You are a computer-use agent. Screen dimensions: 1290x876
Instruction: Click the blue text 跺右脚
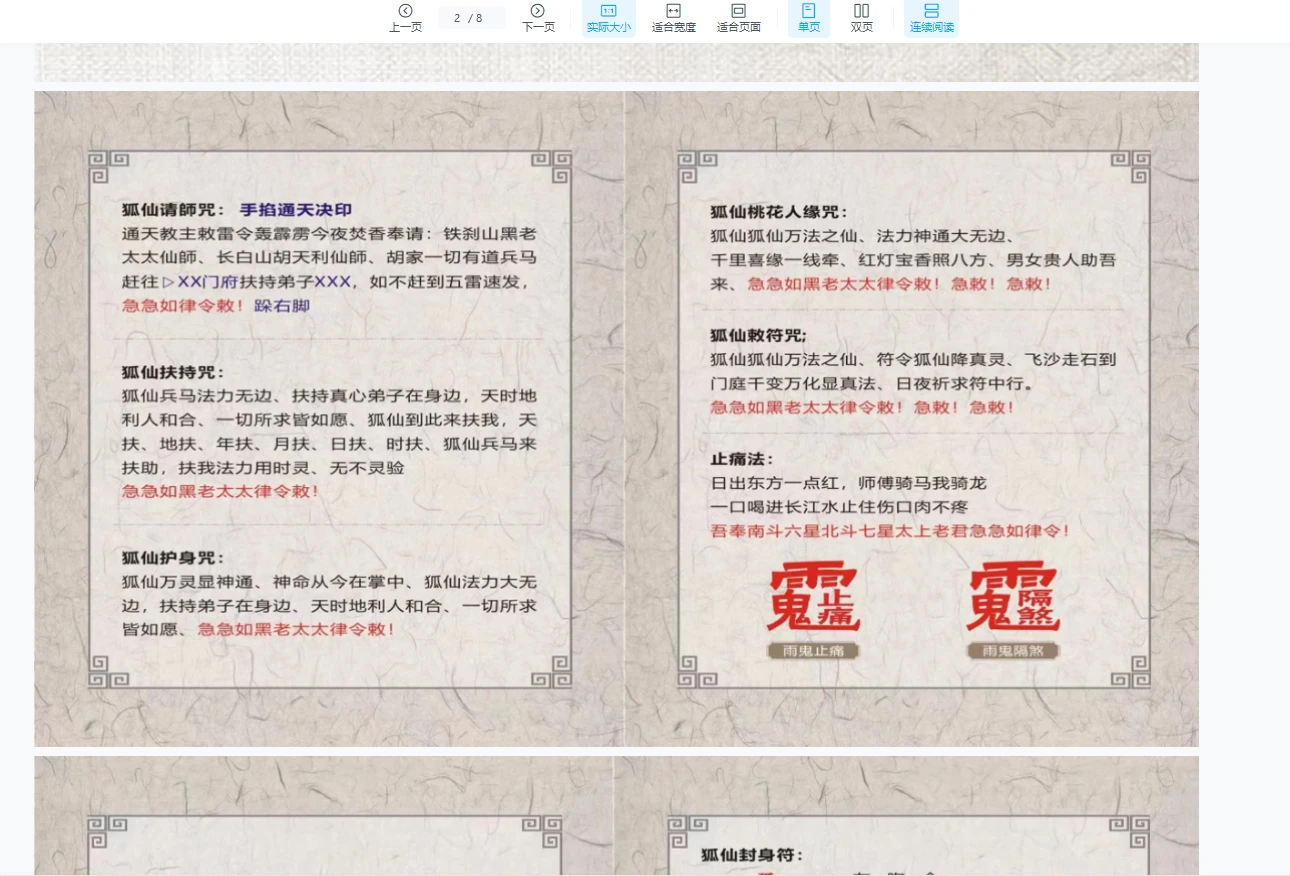coord(282,306)
